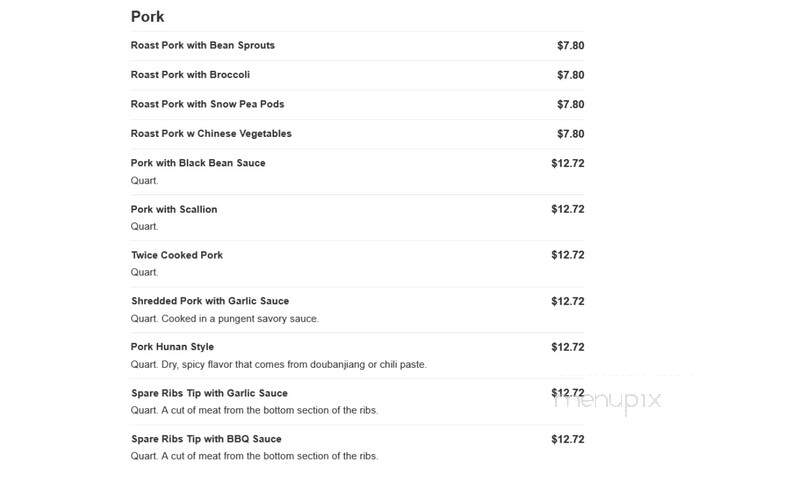
Task: Click $12.72 price of Twice Cooked Pork
Action: [568, 255]
